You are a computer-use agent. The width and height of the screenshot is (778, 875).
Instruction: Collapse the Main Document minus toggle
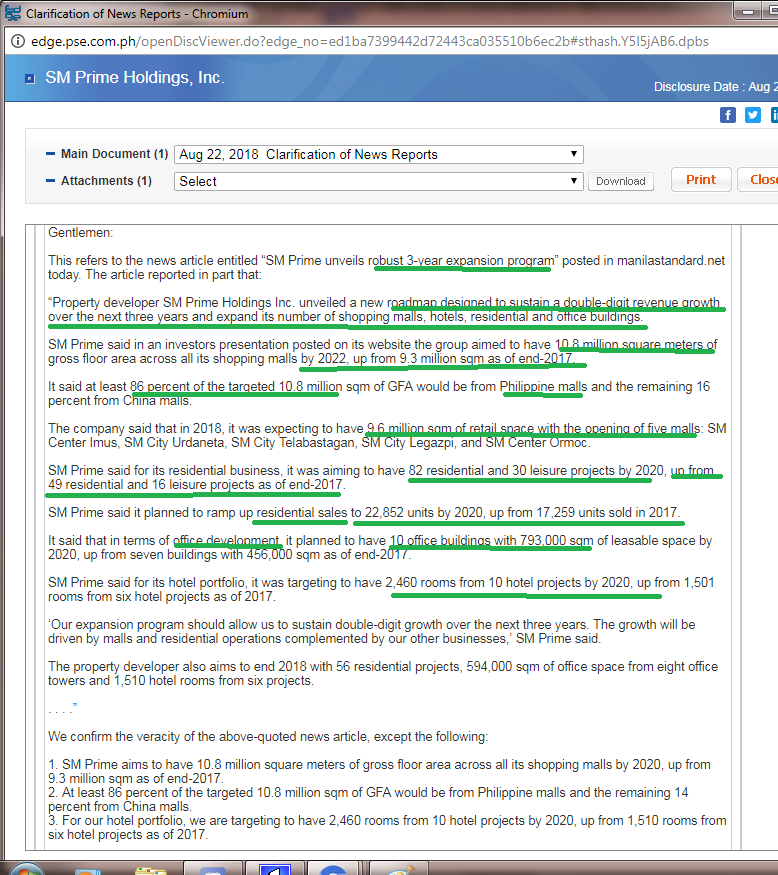pos(50,153)
